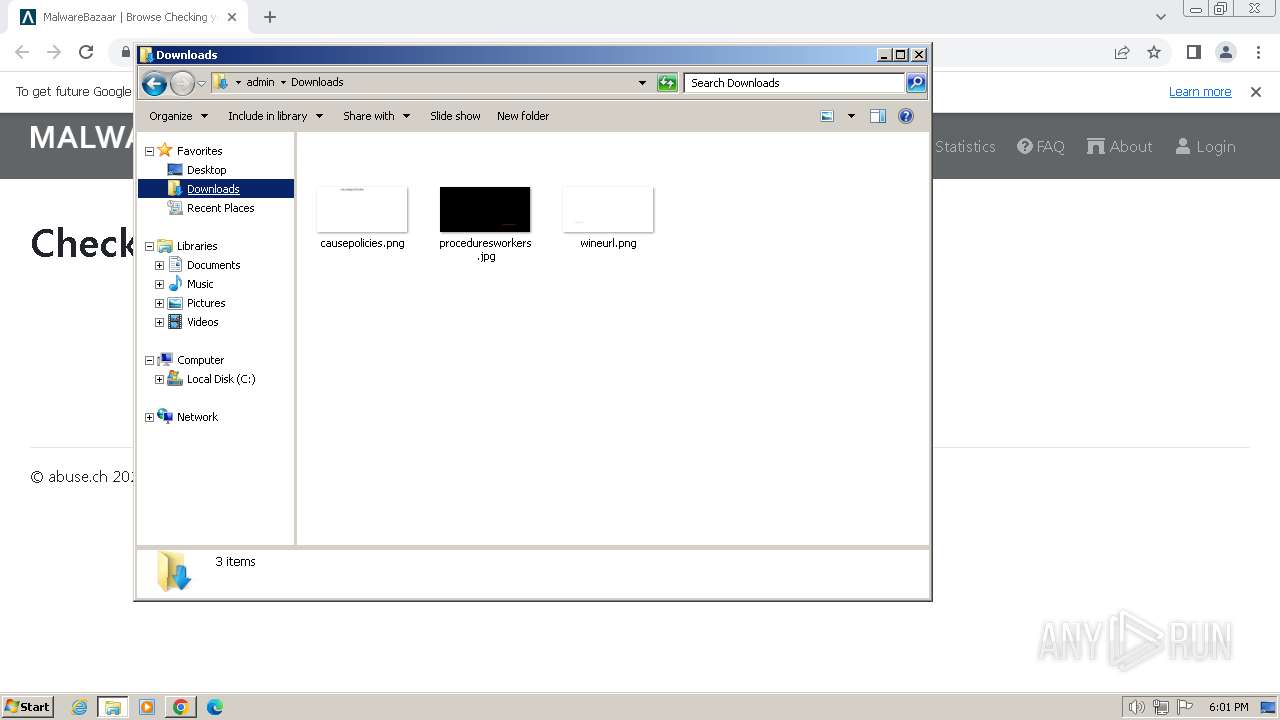The height and width of the screenshot is (720, 1280).
Task: Click the MalwareBazaar Login link
Action: 1205,146
